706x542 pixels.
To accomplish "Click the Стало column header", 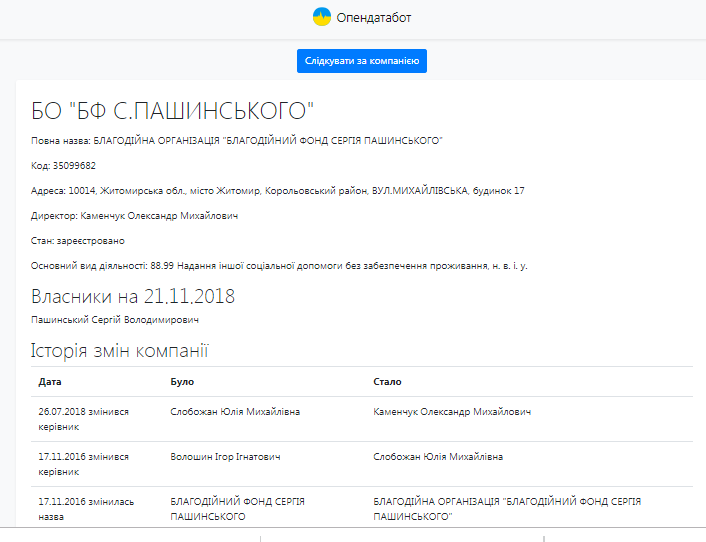I will click(x=387, y=382).
